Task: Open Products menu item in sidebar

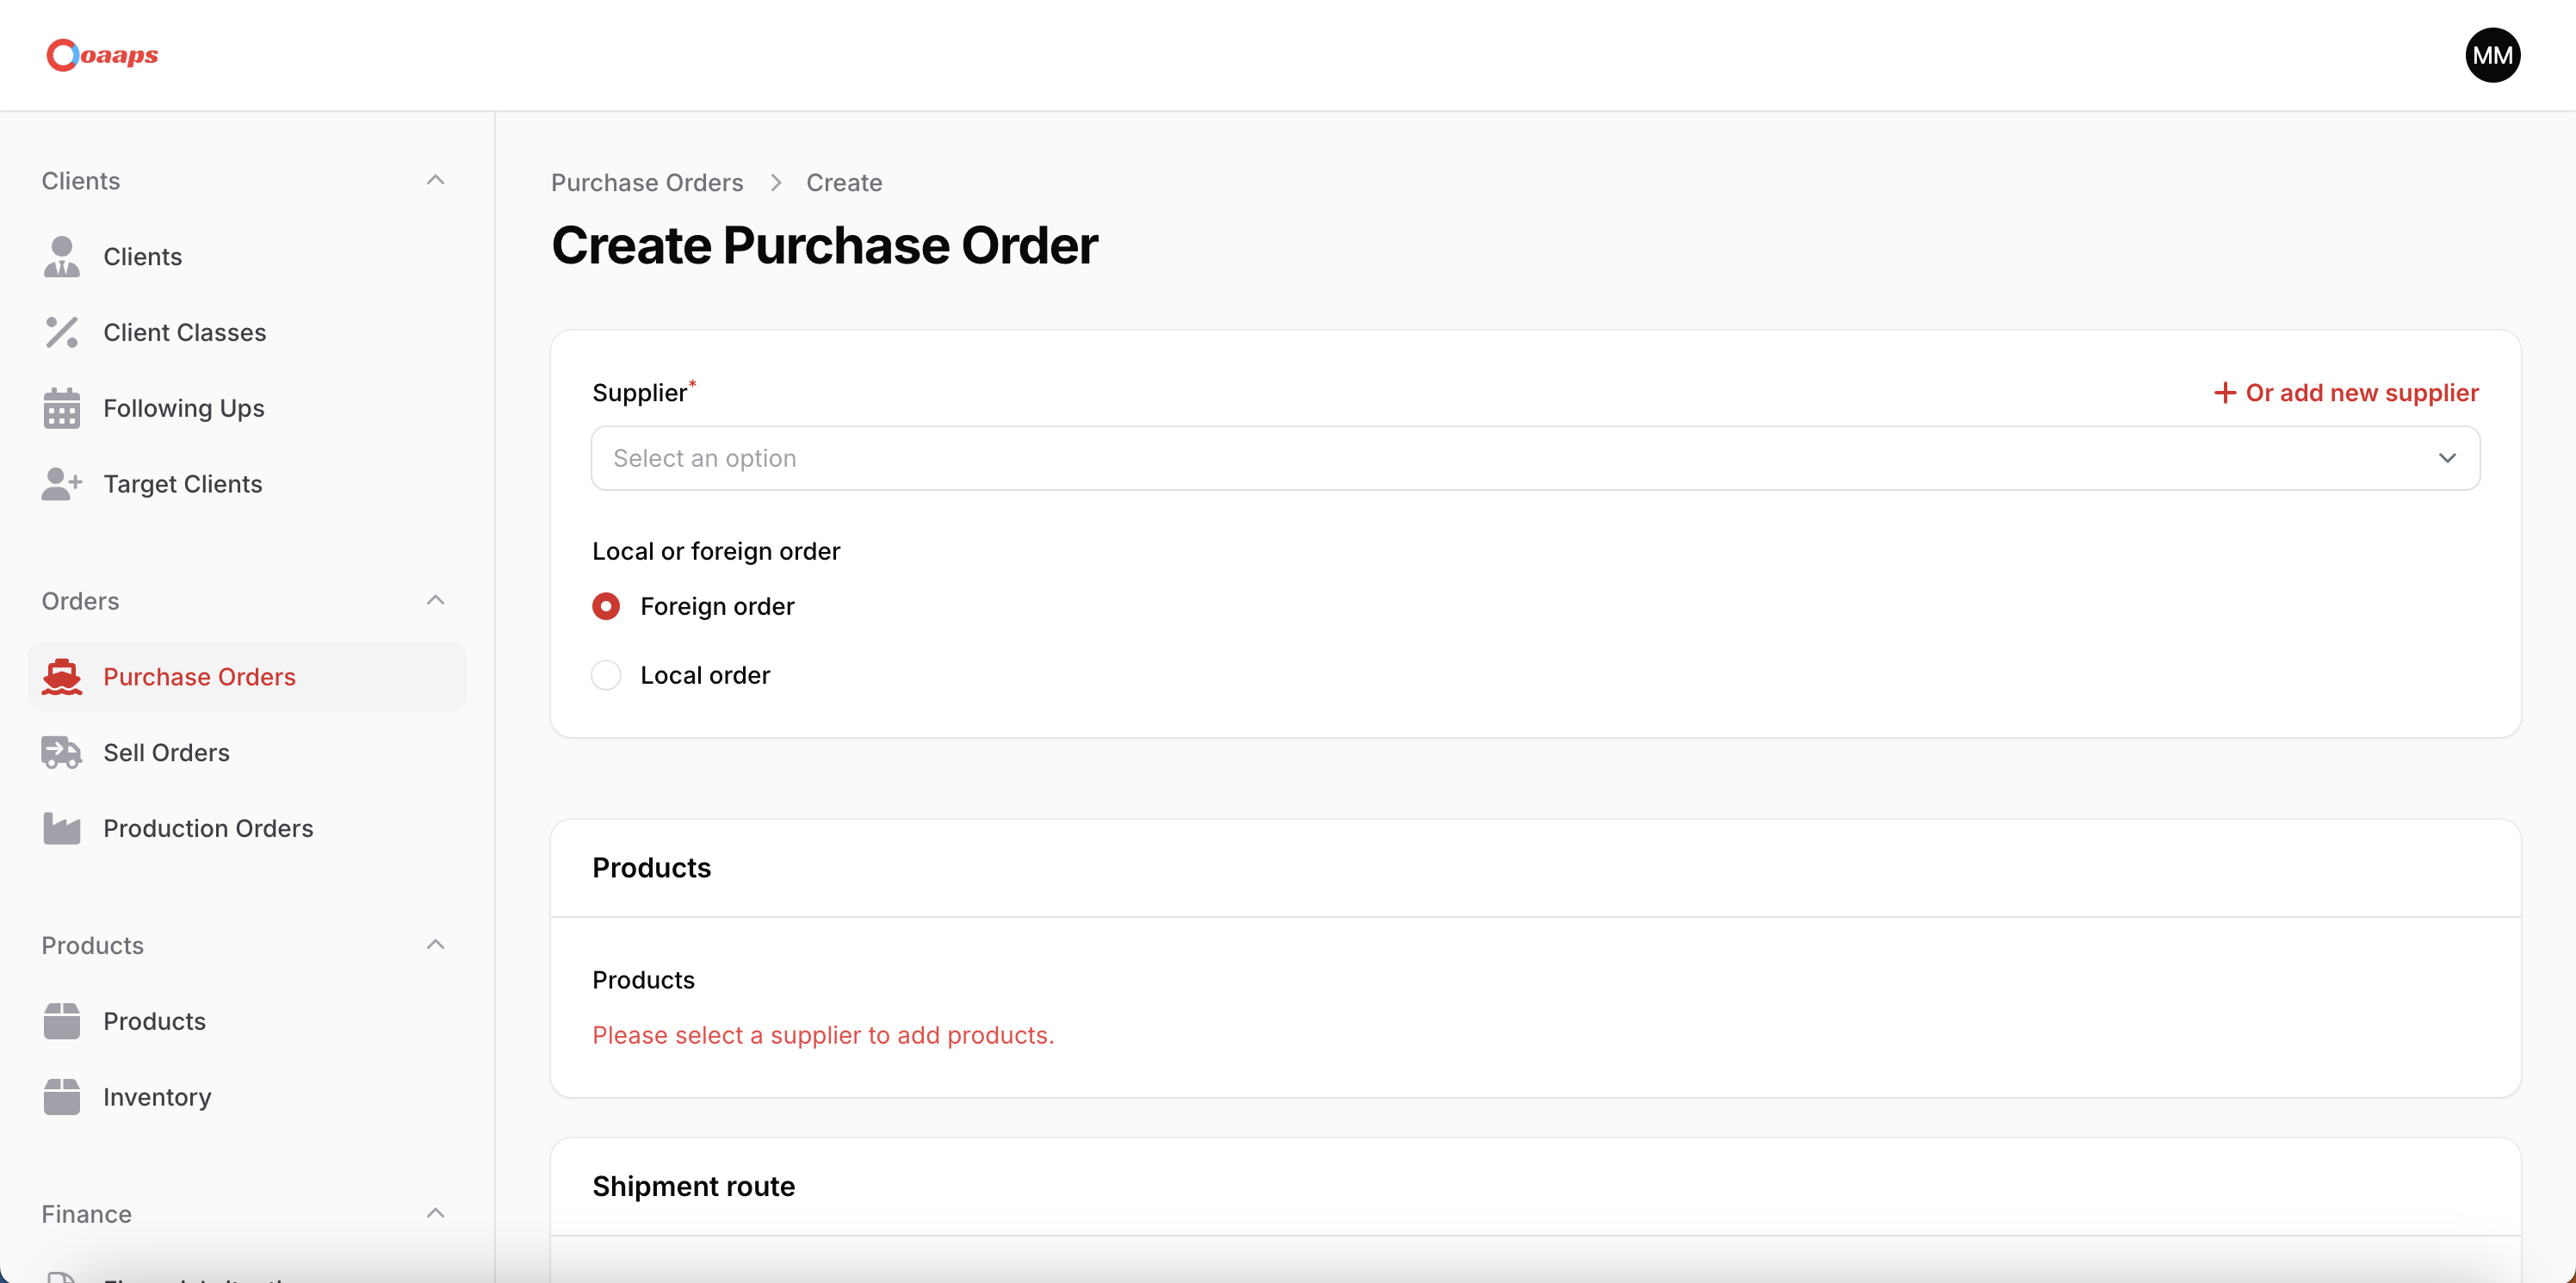Action: (154, 1021)
